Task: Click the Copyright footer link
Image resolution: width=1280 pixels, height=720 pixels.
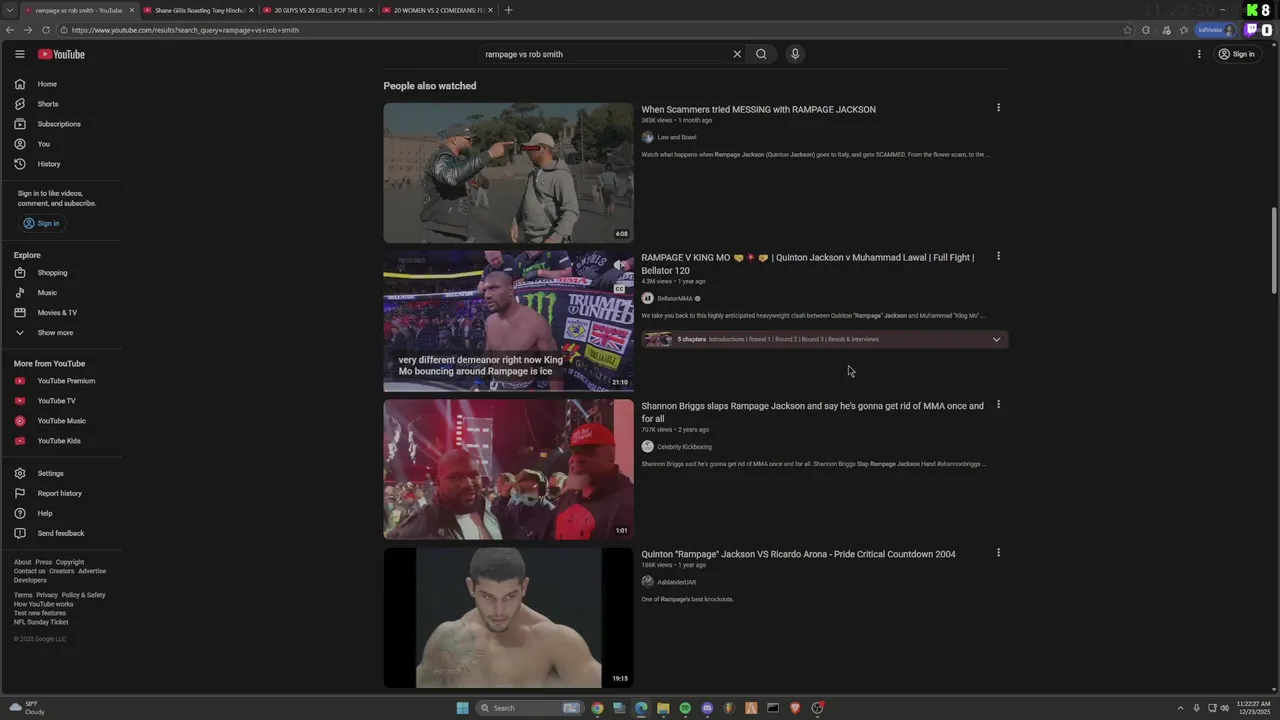Action: pos(70,562)
